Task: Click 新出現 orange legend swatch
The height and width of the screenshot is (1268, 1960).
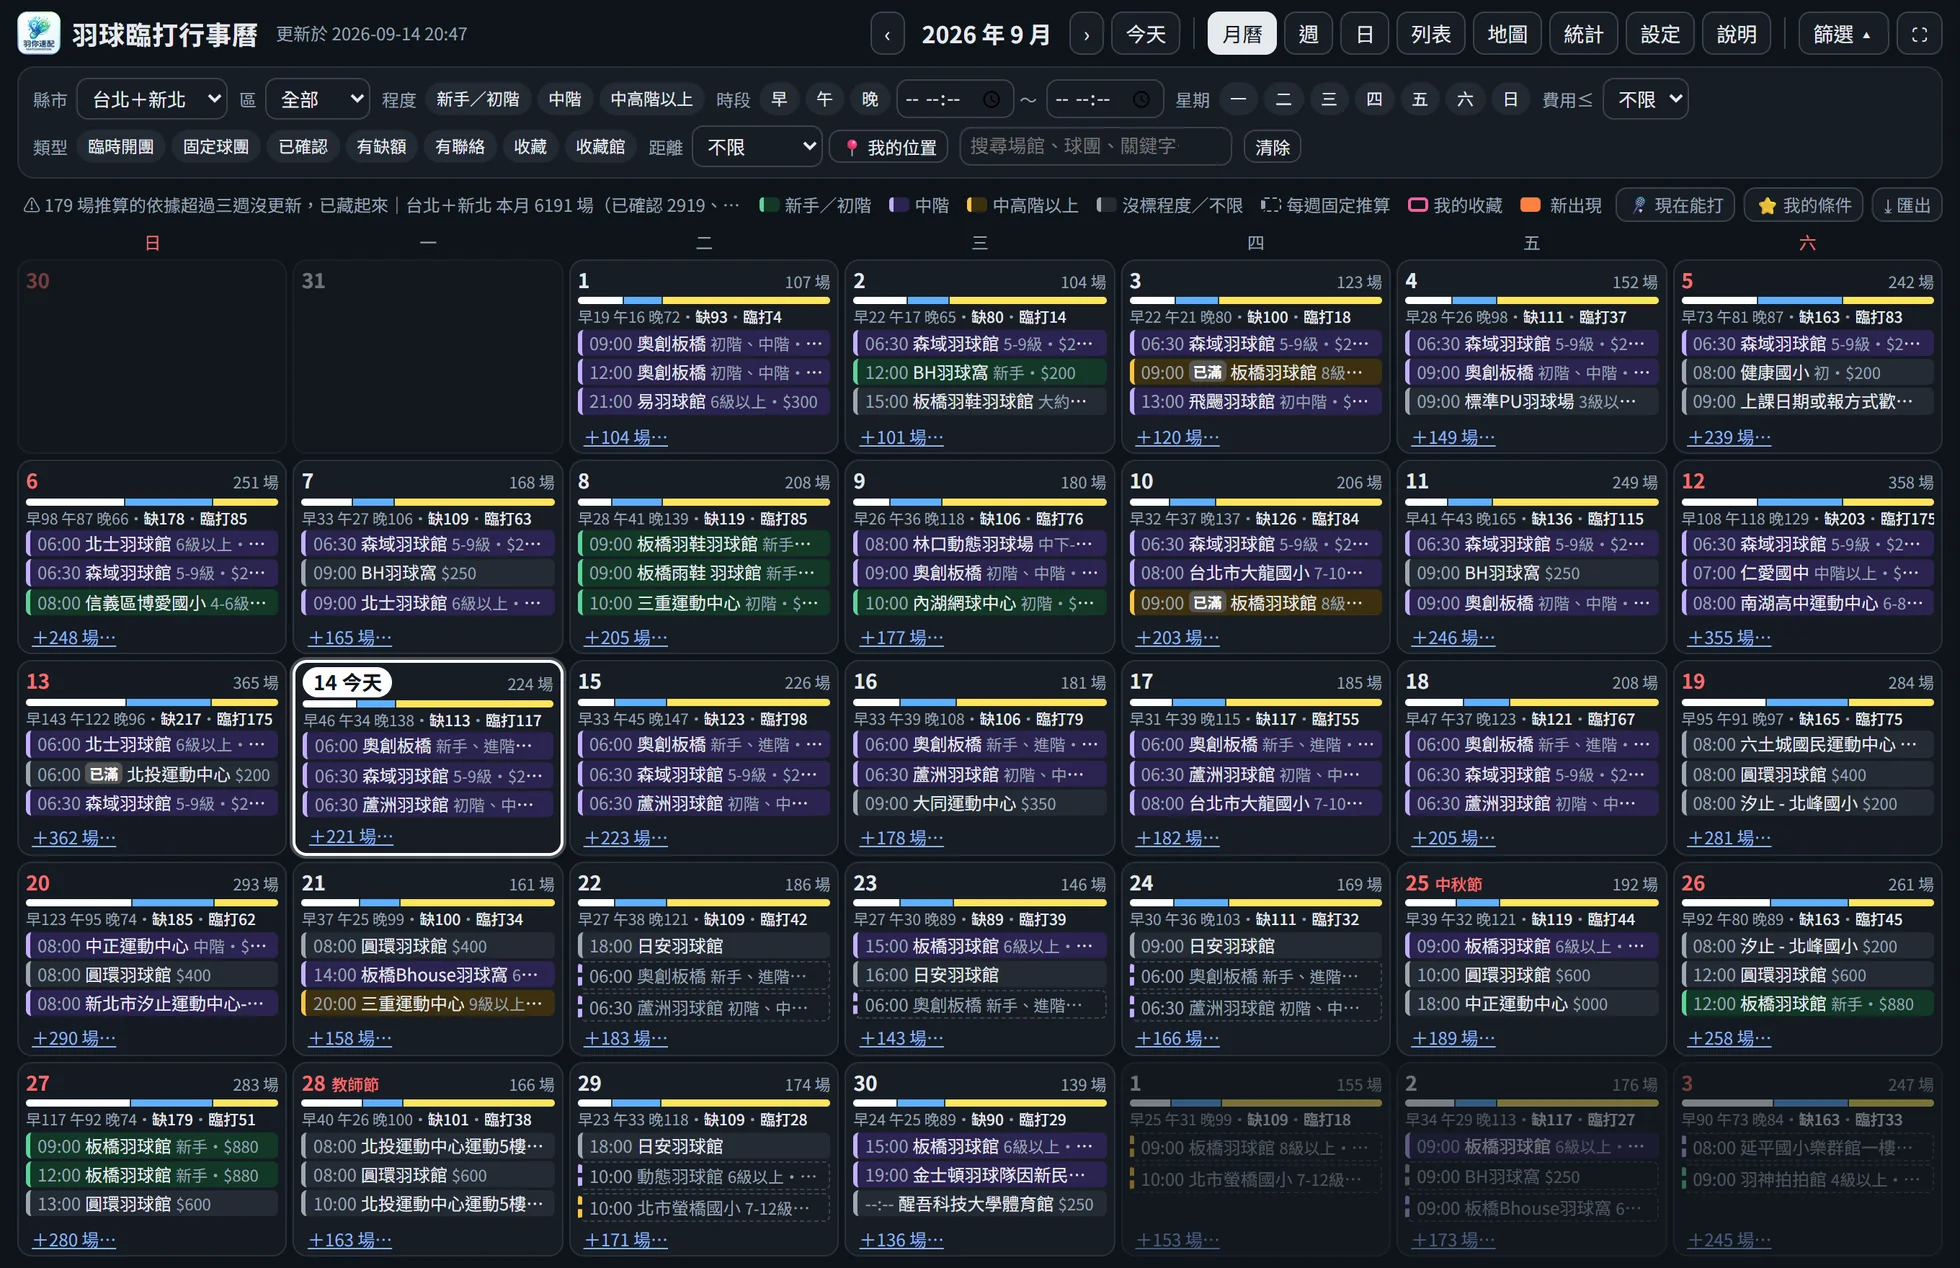Action: tap(1530, 205)
